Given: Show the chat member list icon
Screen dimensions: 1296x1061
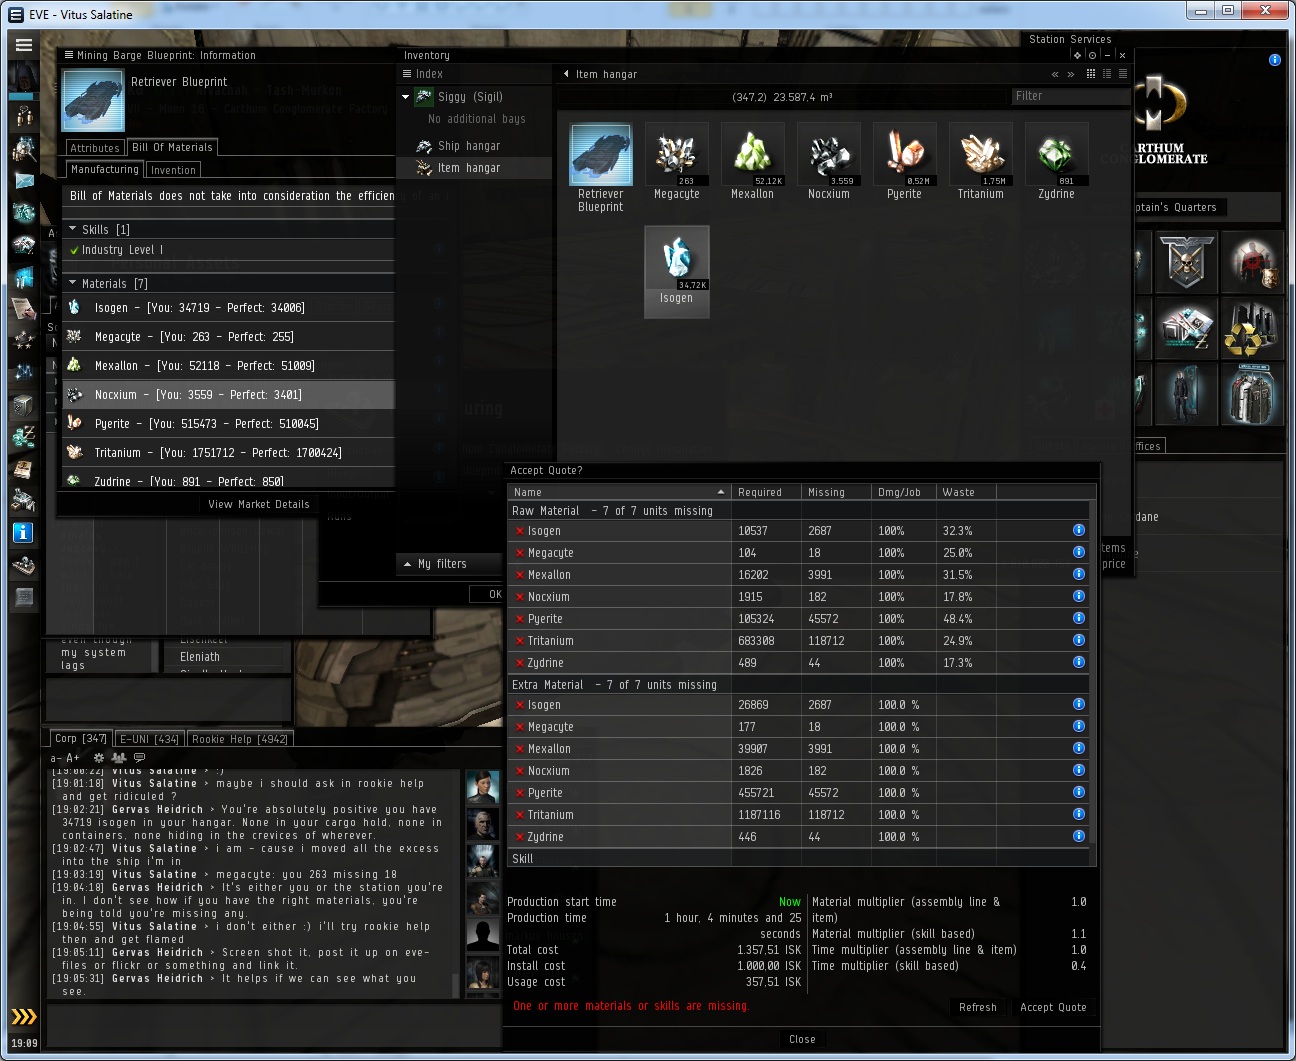Looking at the screenshot, I should [119, 758].
